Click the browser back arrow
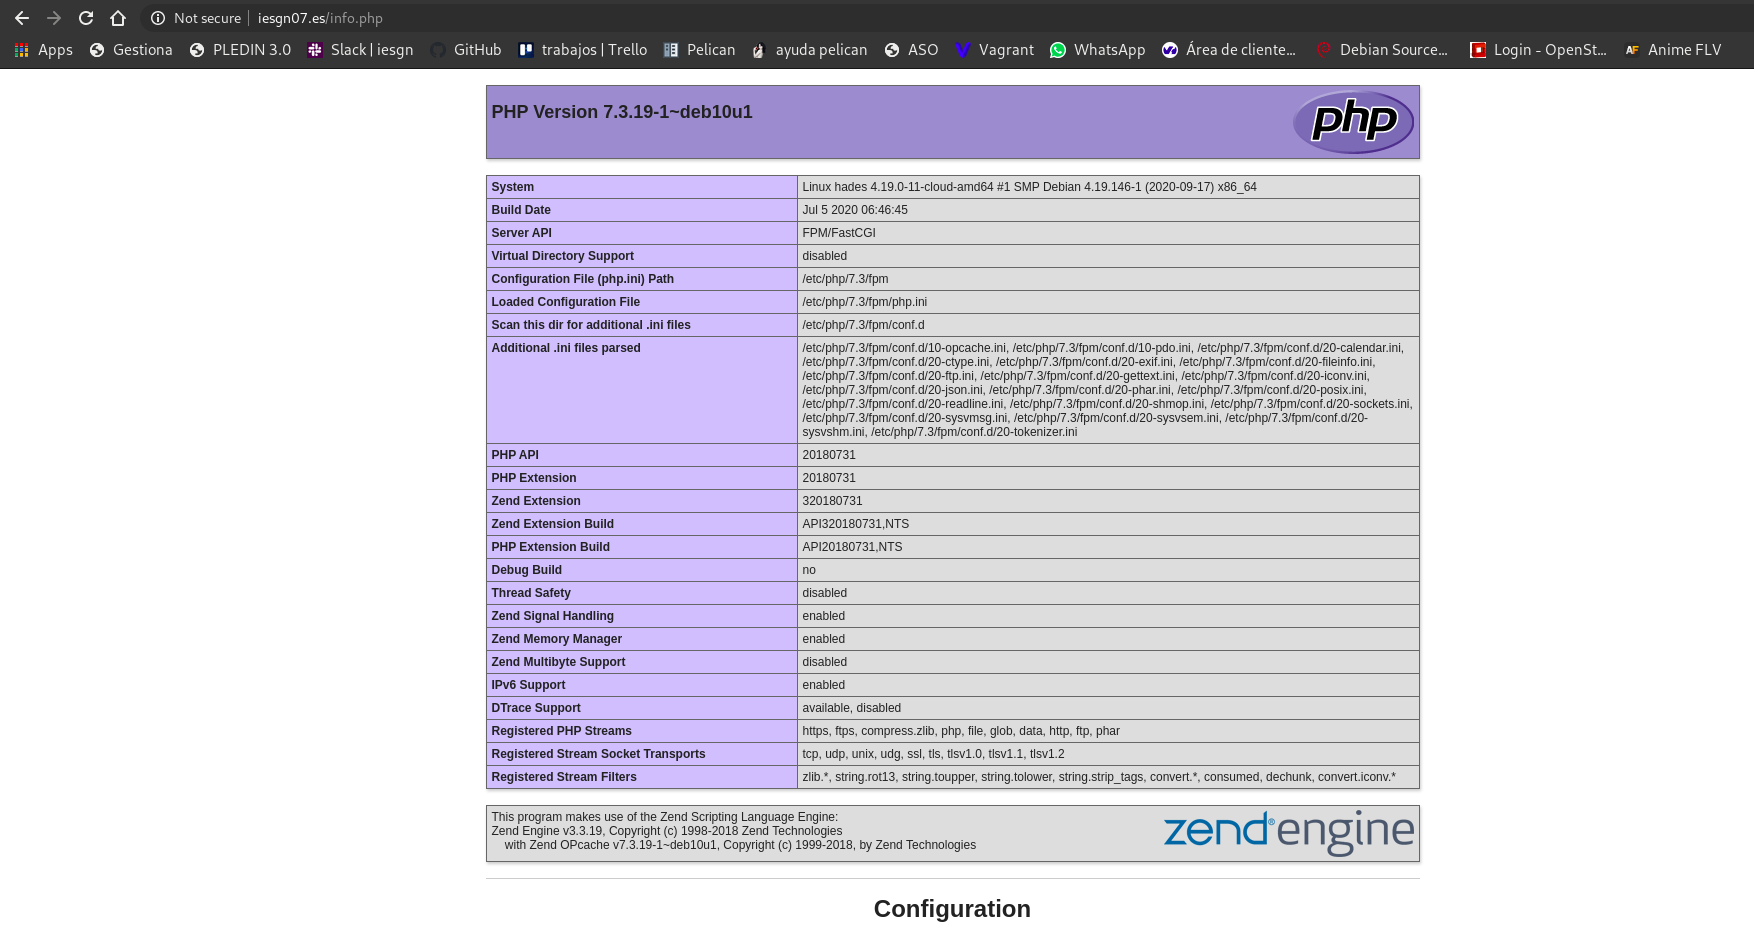Viewport: 1754px width, 938px height. coord(22,17)
